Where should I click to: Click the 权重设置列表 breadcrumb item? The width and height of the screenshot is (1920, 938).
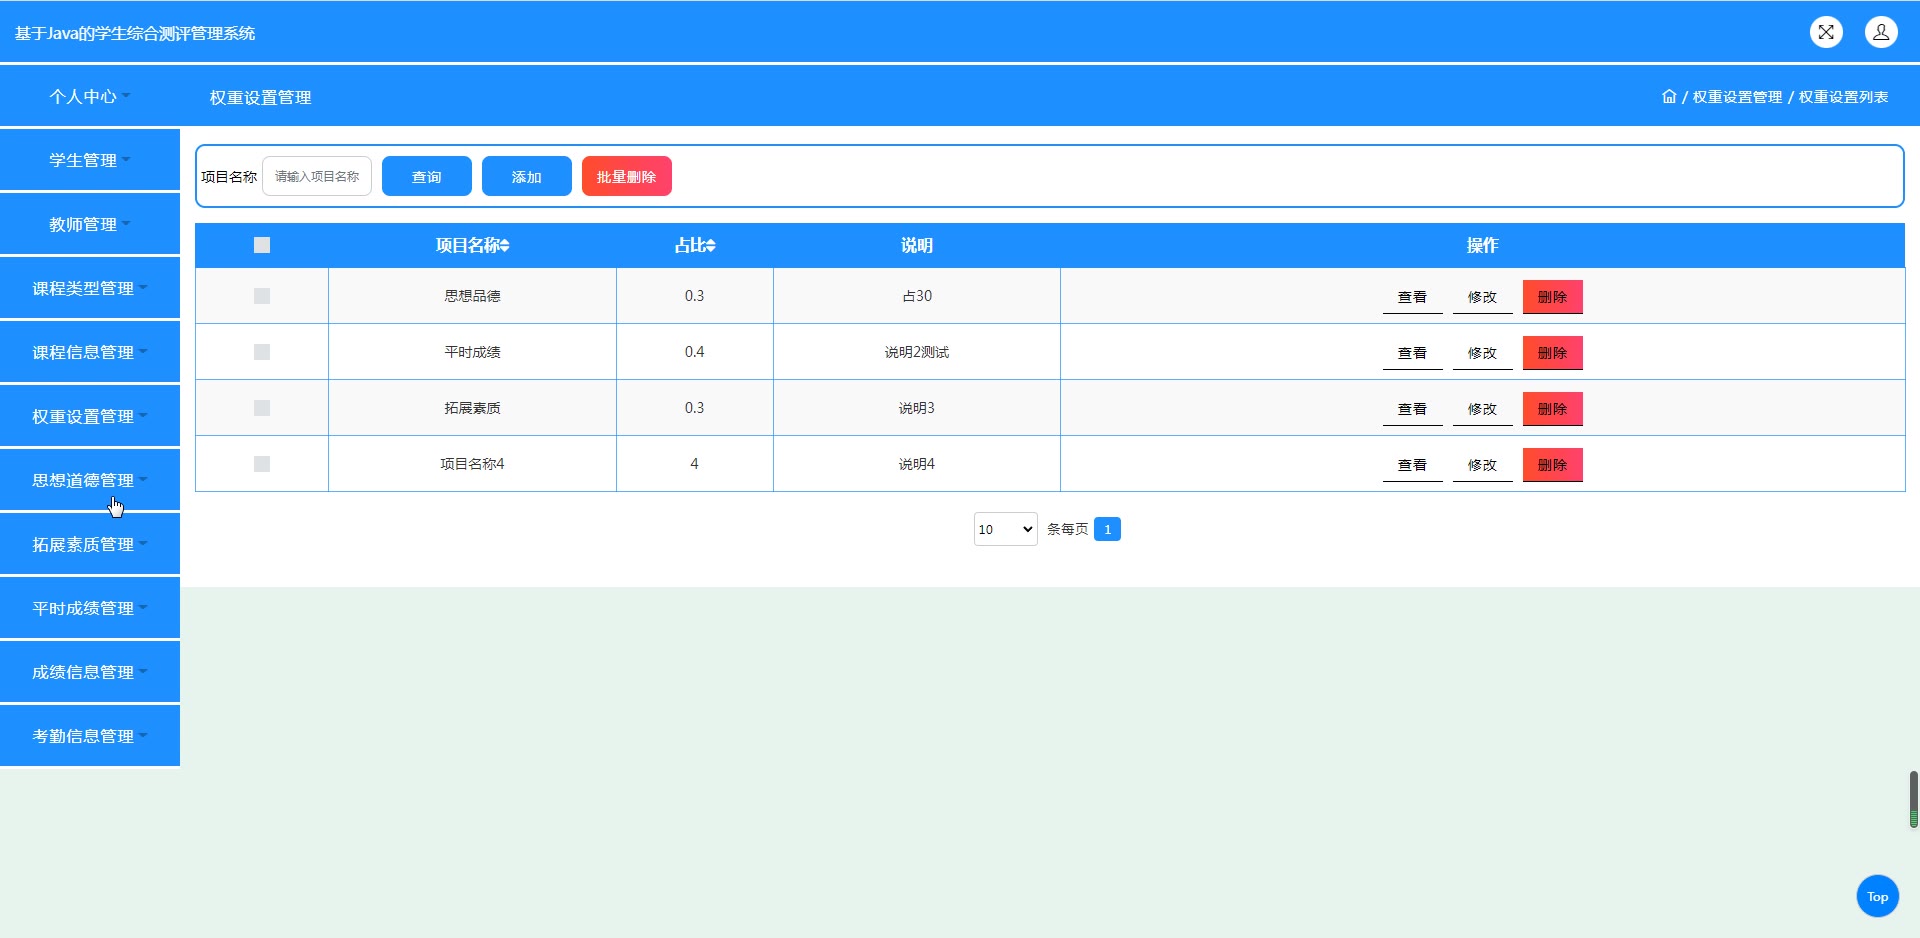tap(1843, 97)
